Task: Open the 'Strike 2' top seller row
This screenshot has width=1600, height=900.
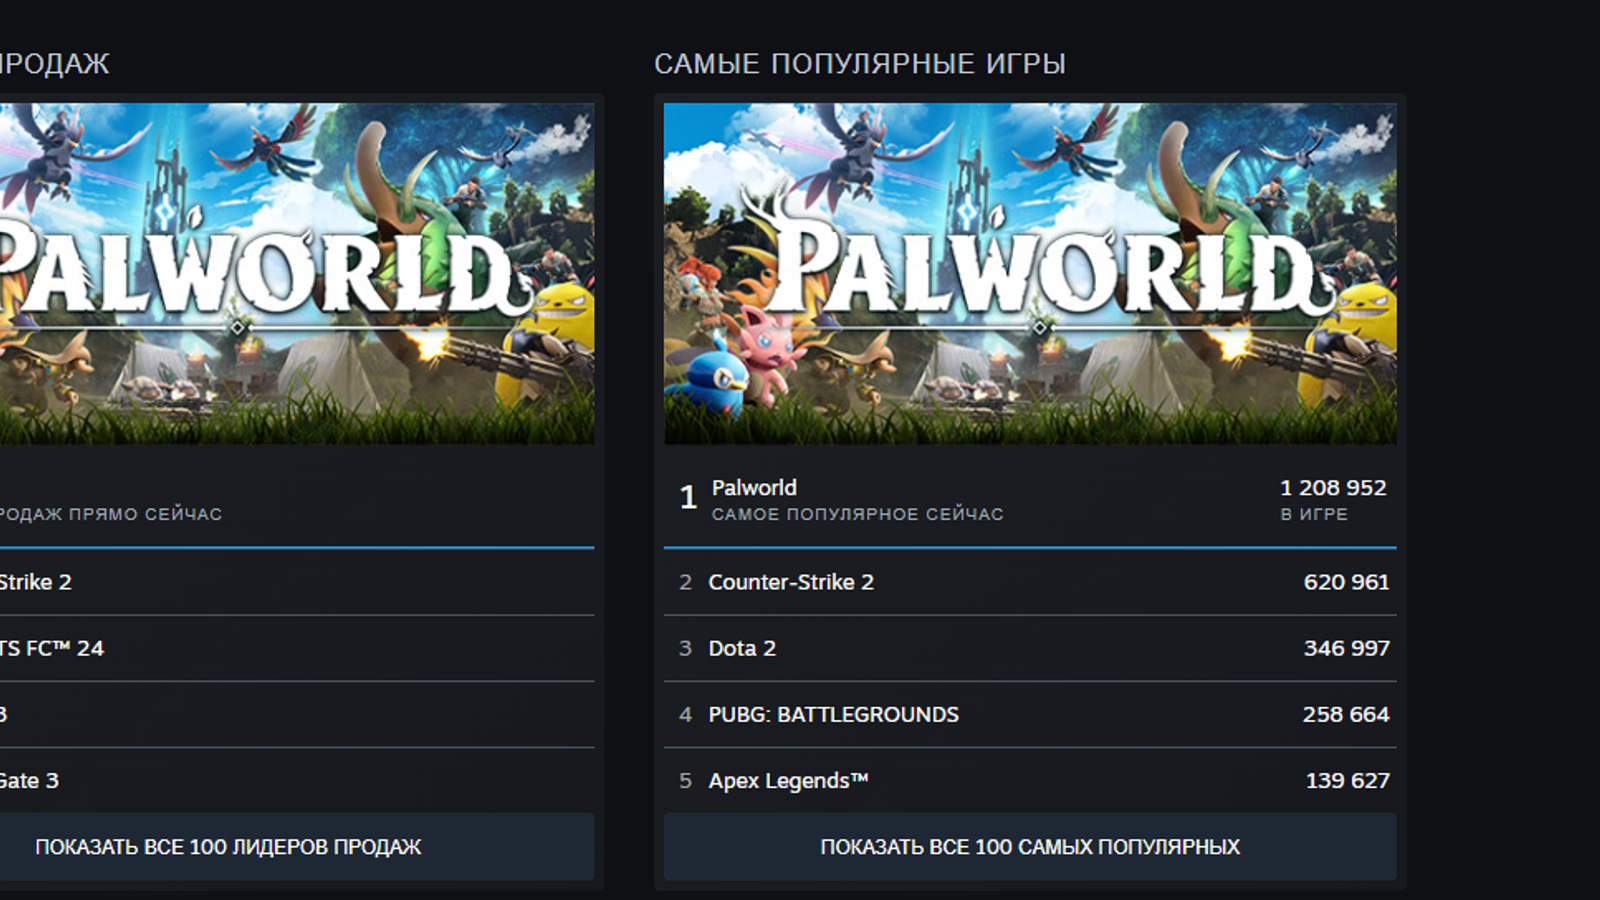Action: coord(297,582)
